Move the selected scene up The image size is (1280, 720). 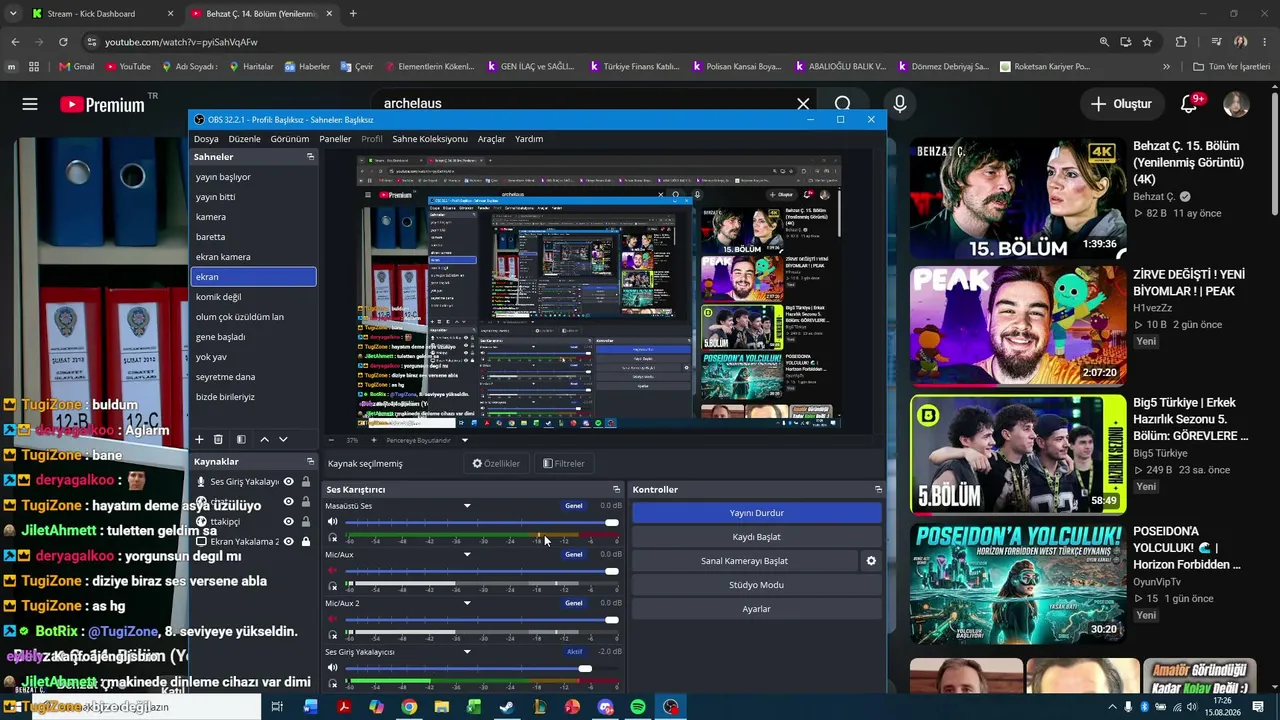click(x=264, y=439)
